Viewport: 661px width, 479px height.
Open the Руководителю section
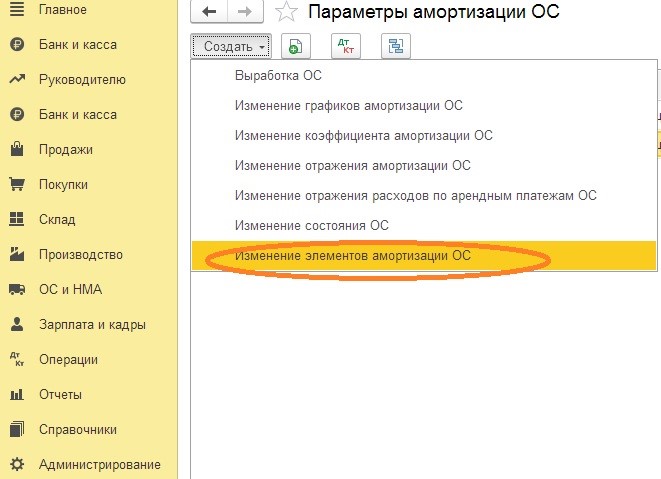tap(82, 79)
